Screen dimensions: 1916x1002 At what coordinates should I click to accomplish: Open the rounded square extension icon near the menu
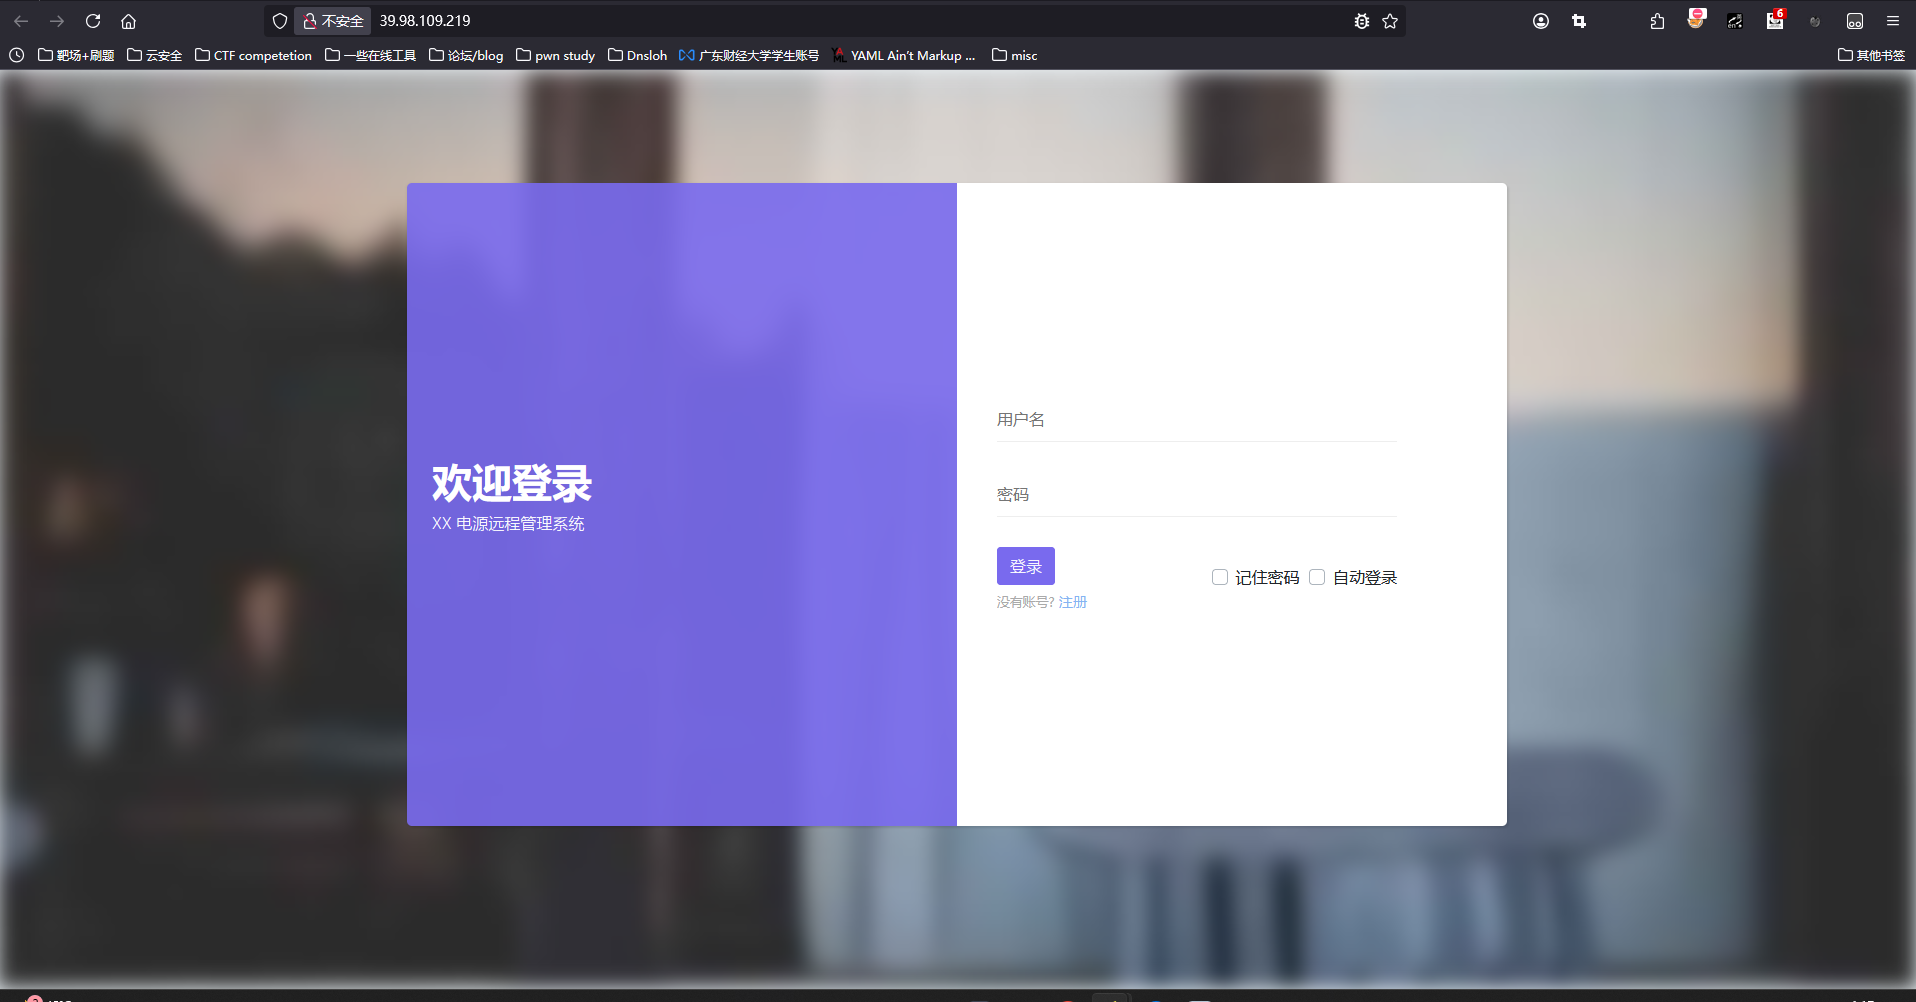click(x=1855, y=21)
